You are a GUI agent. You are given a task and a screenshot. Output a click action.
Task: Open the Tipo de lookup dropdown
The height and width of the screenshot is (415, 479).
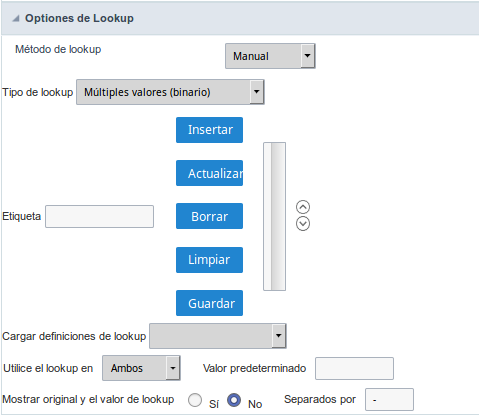pos(170,92)
